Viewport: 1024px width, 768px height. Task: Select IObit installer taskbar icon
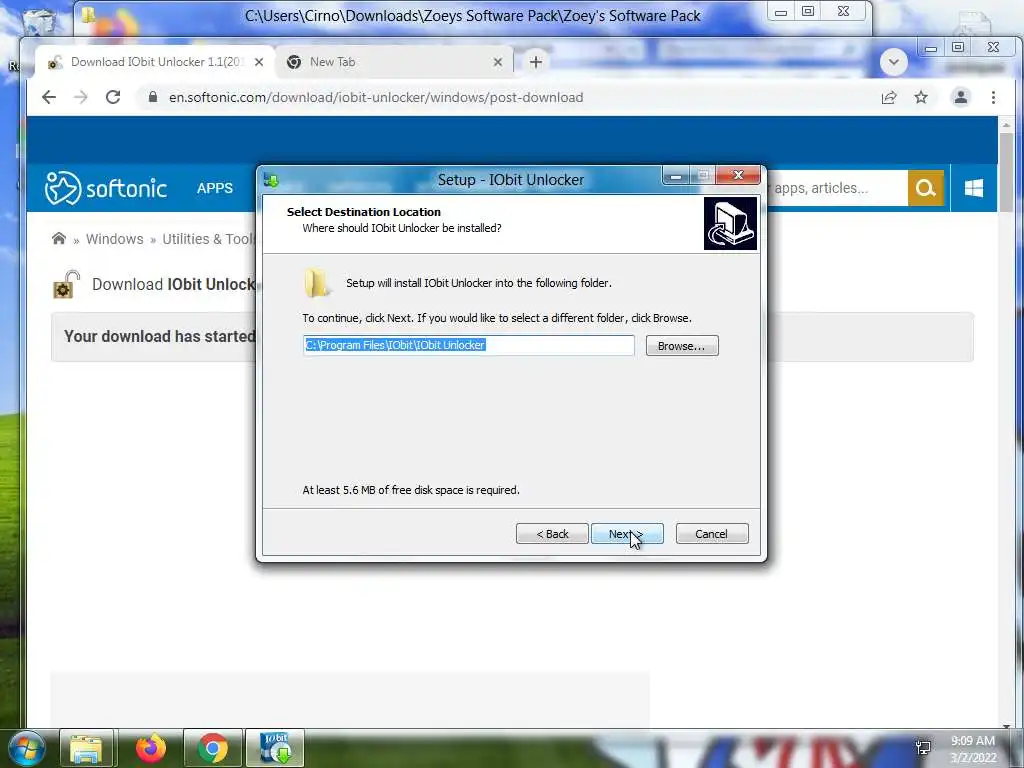point(275,749)
